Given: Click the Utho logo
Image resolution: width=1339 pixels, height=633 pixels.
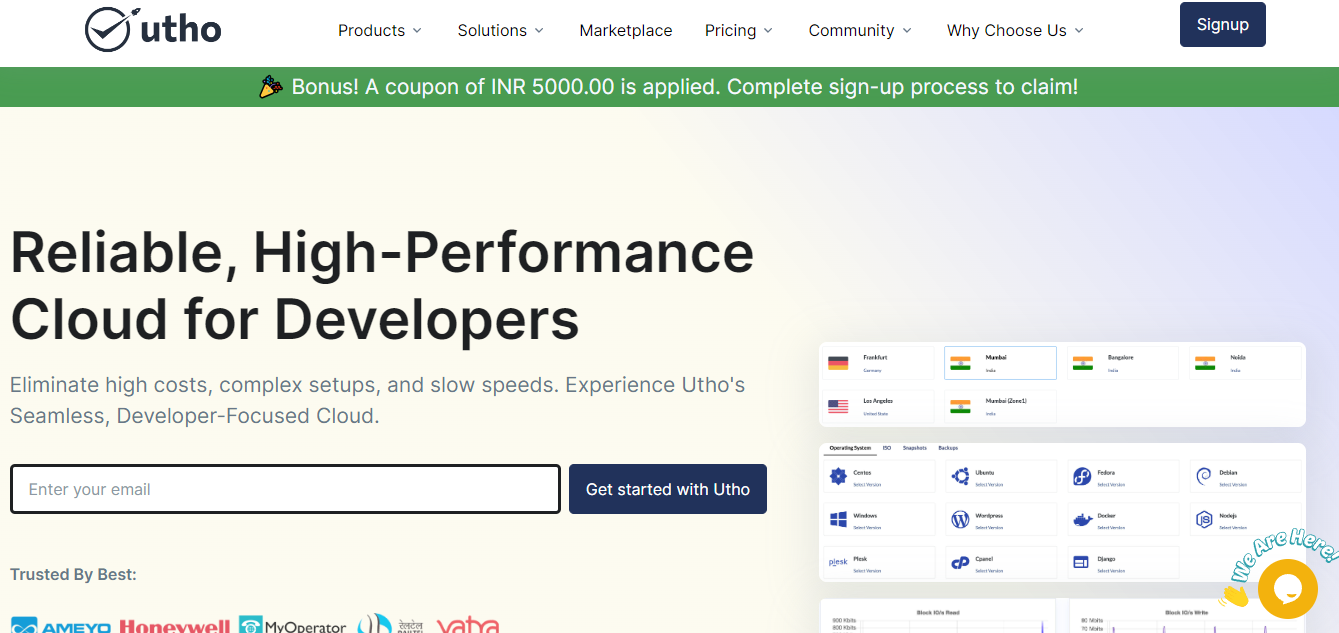Looking at the screenshot, I should (152, 29).
